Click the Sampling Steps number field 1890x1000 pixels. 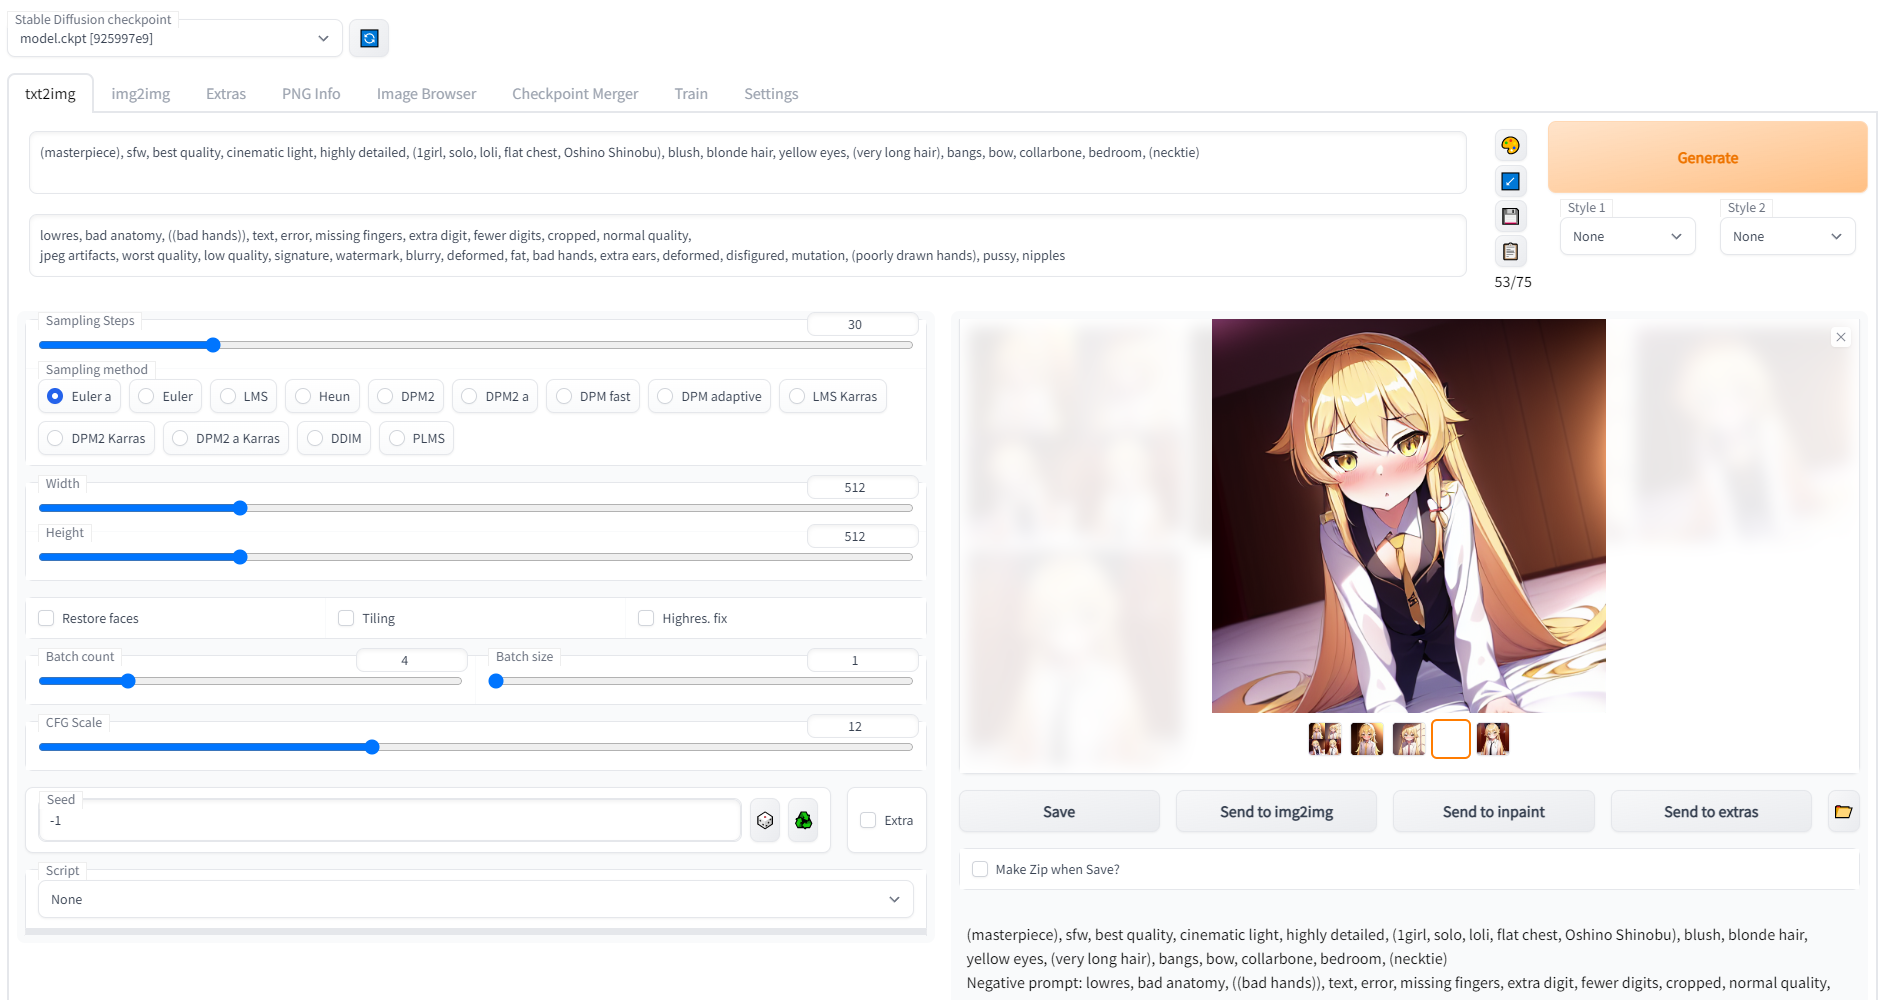click(x=862, y=324)
